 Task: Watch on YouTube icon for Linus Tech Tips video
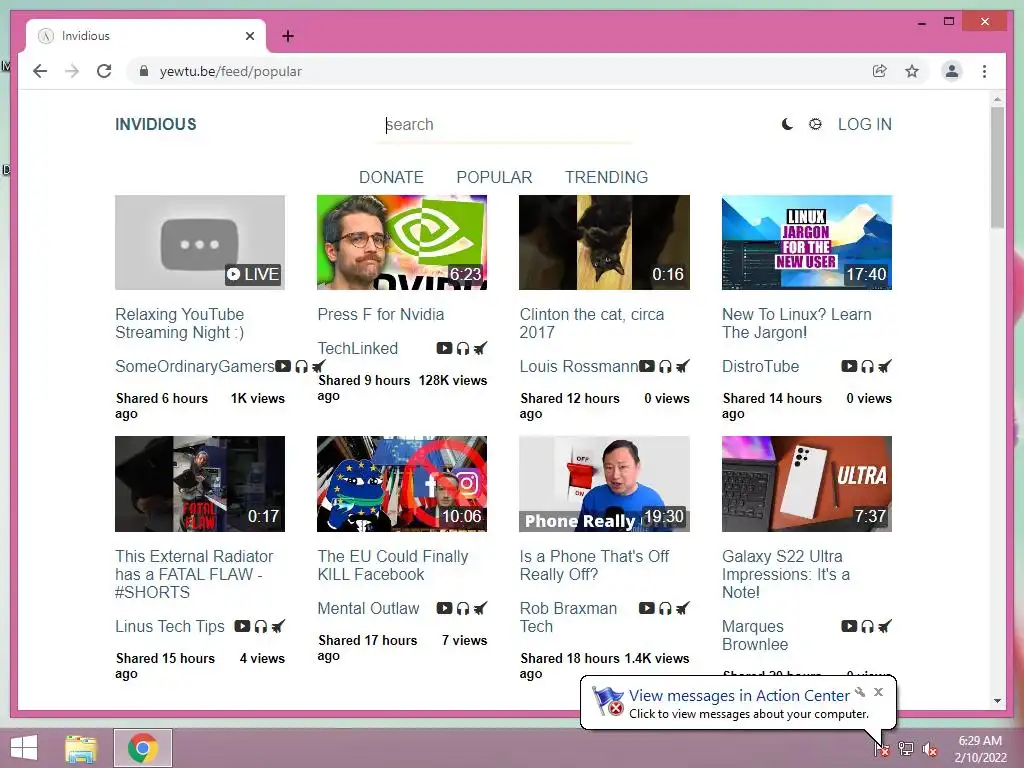pos(242,626)
